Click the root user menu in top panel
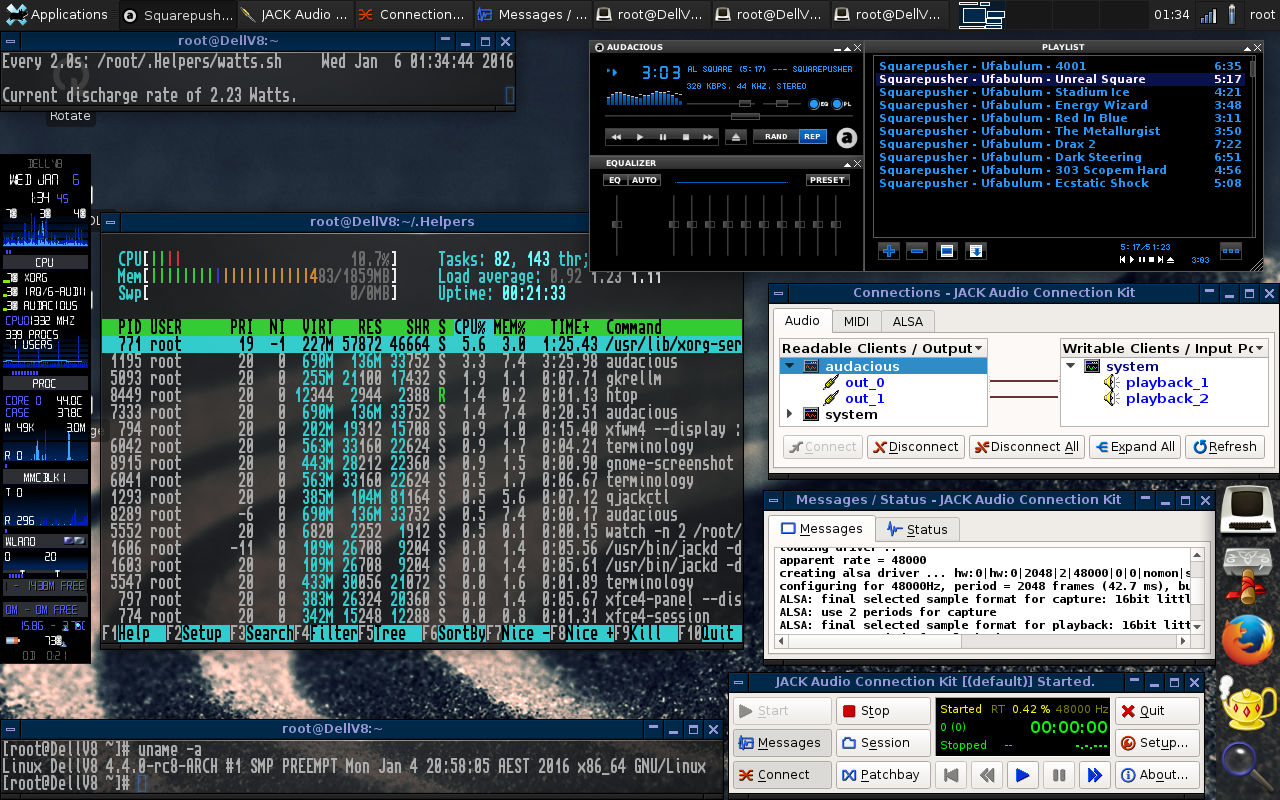 pyautogui.click(x=1262, y=14)
